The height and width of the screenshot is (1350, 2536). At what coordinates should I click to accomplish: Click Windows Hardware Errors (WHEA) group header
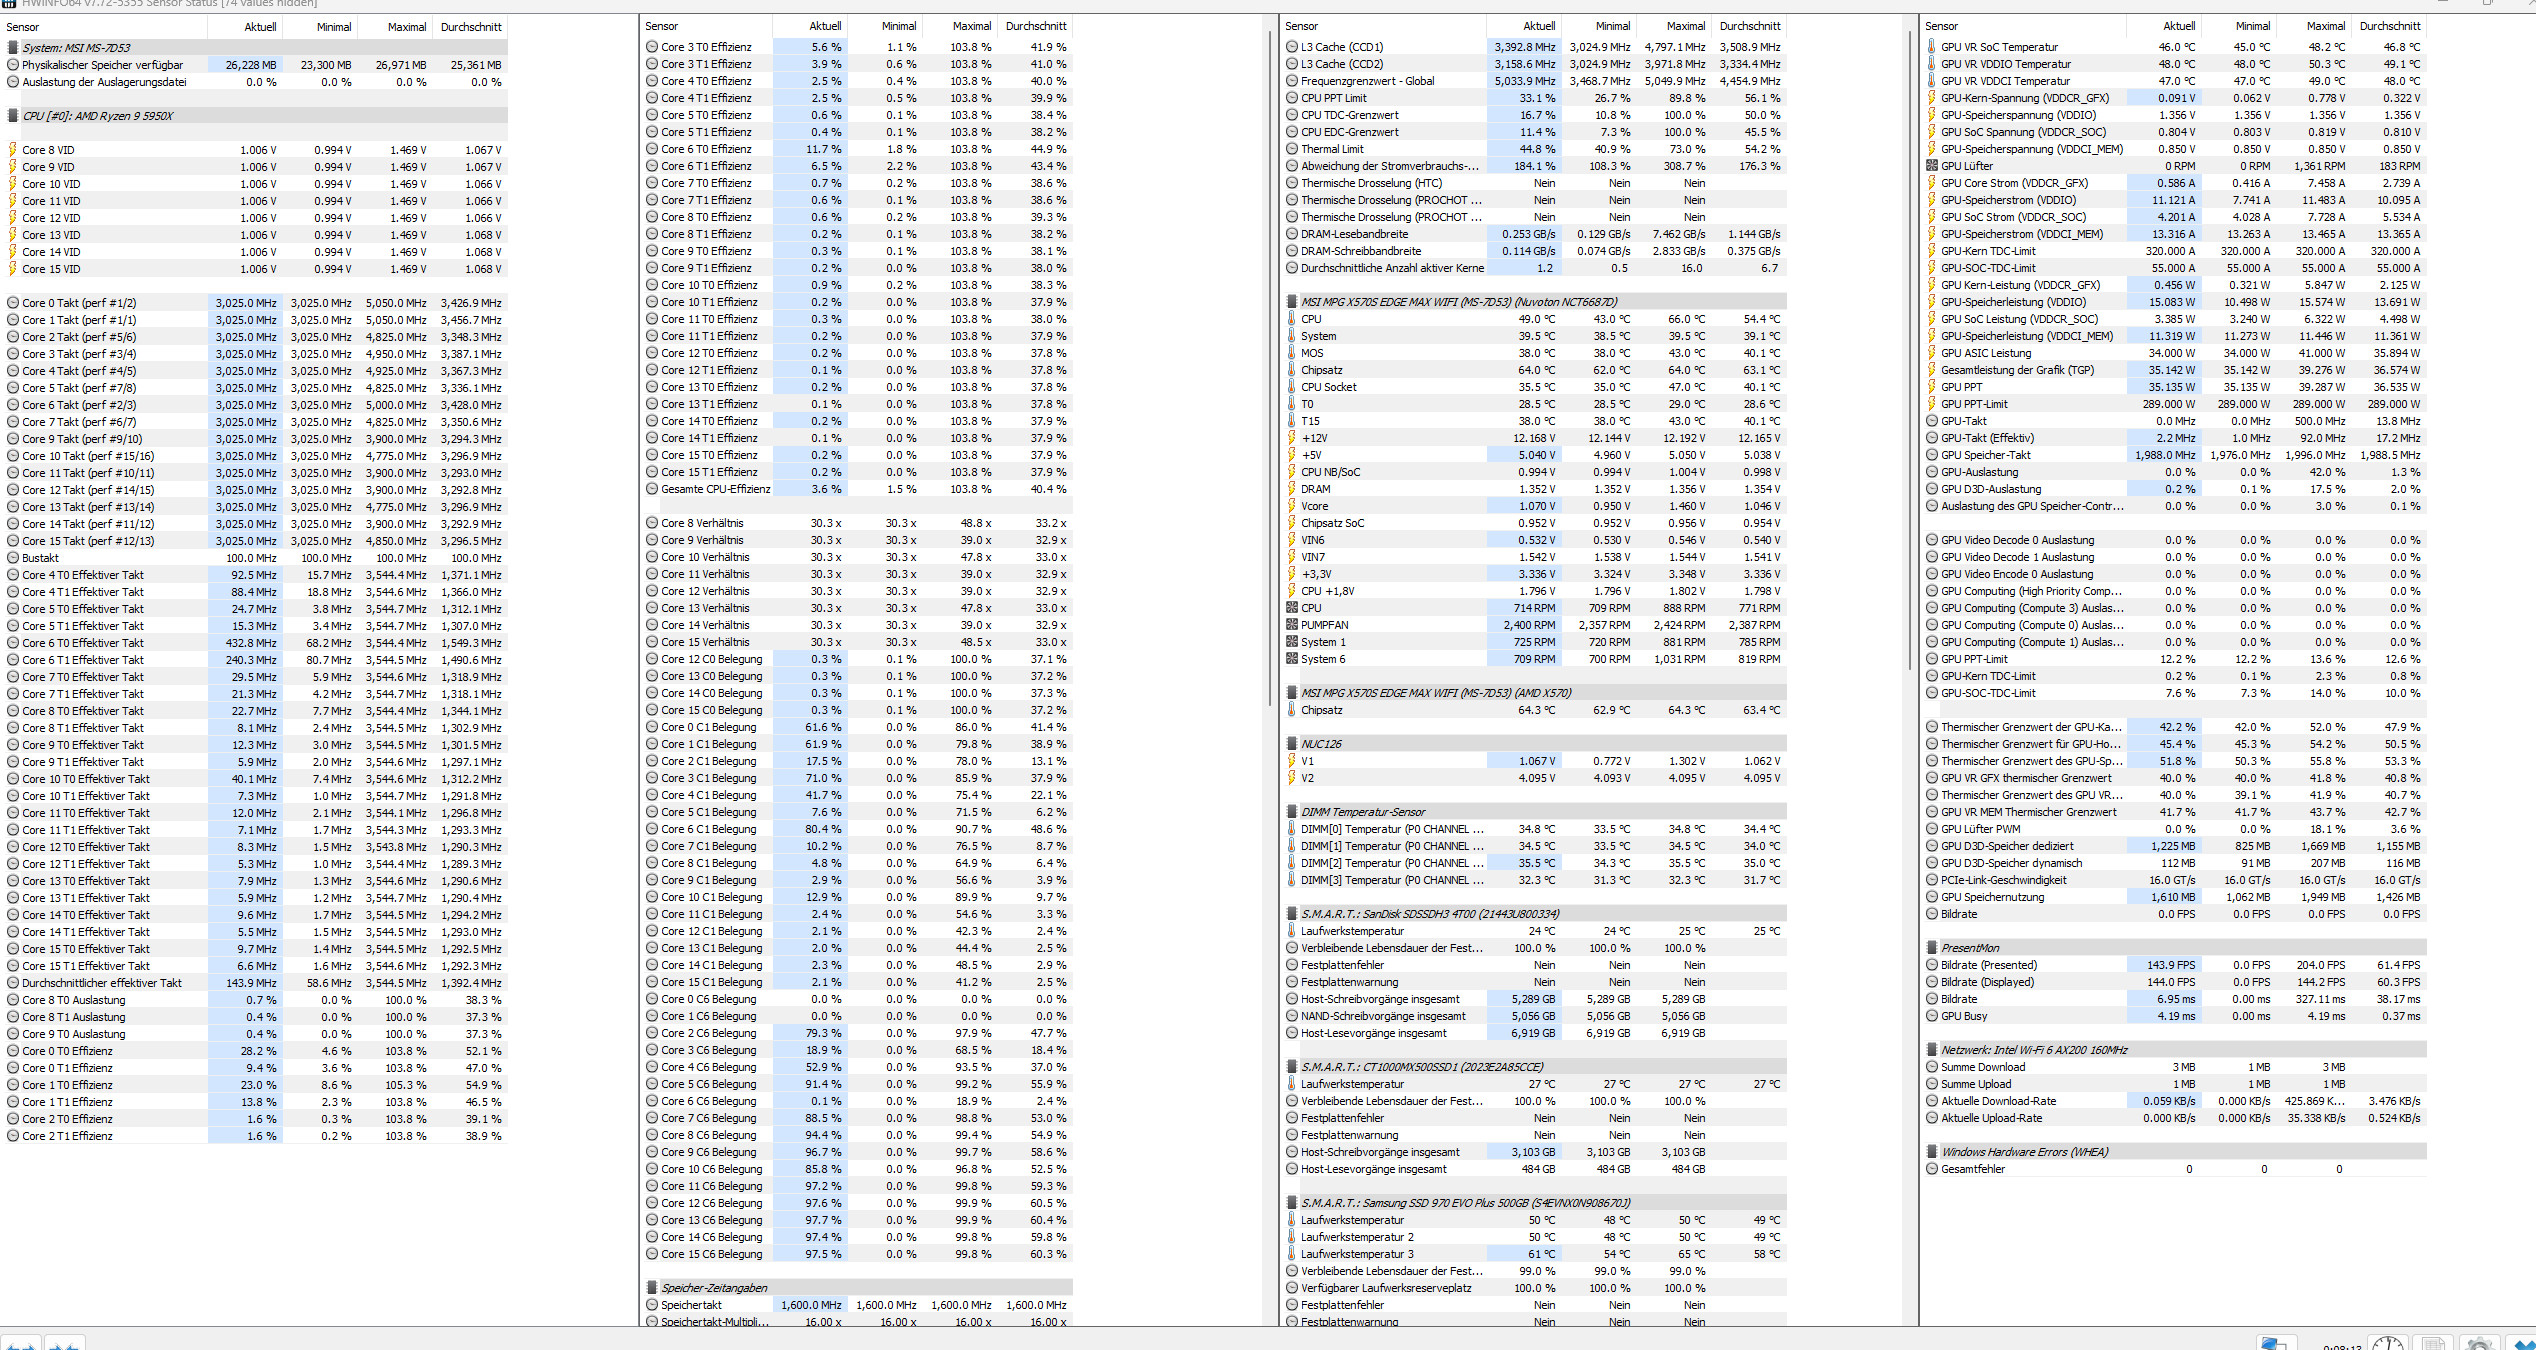pos(2023,1152)
